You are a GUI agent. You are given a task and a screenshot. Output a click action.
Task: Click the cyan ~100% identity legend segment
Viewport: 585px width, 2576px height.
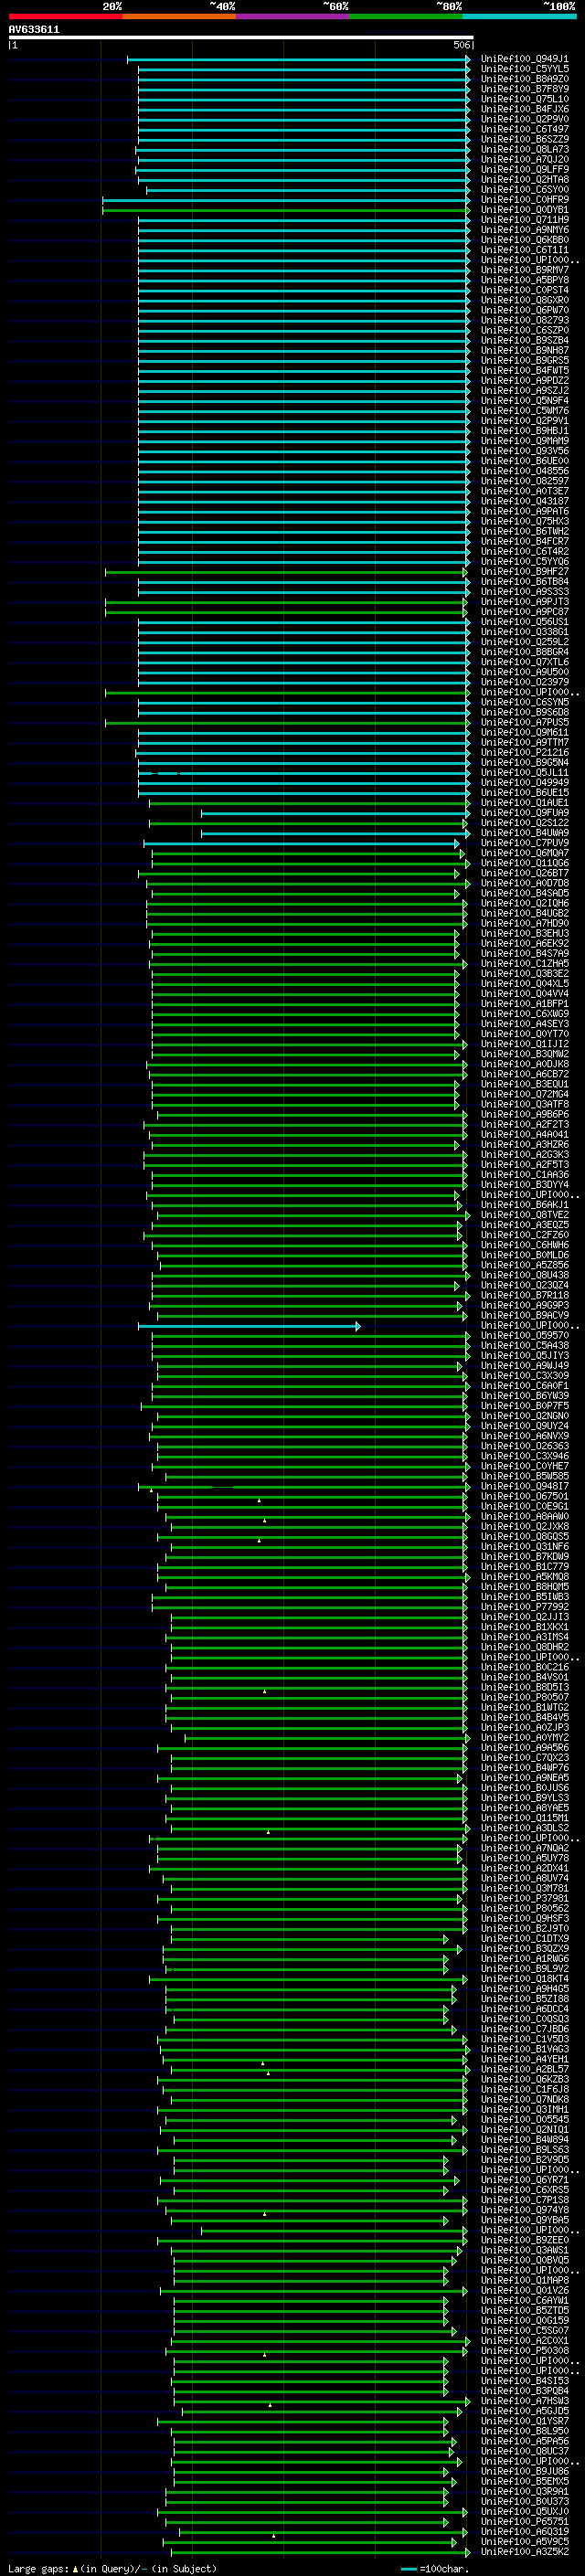coord(519,16)
